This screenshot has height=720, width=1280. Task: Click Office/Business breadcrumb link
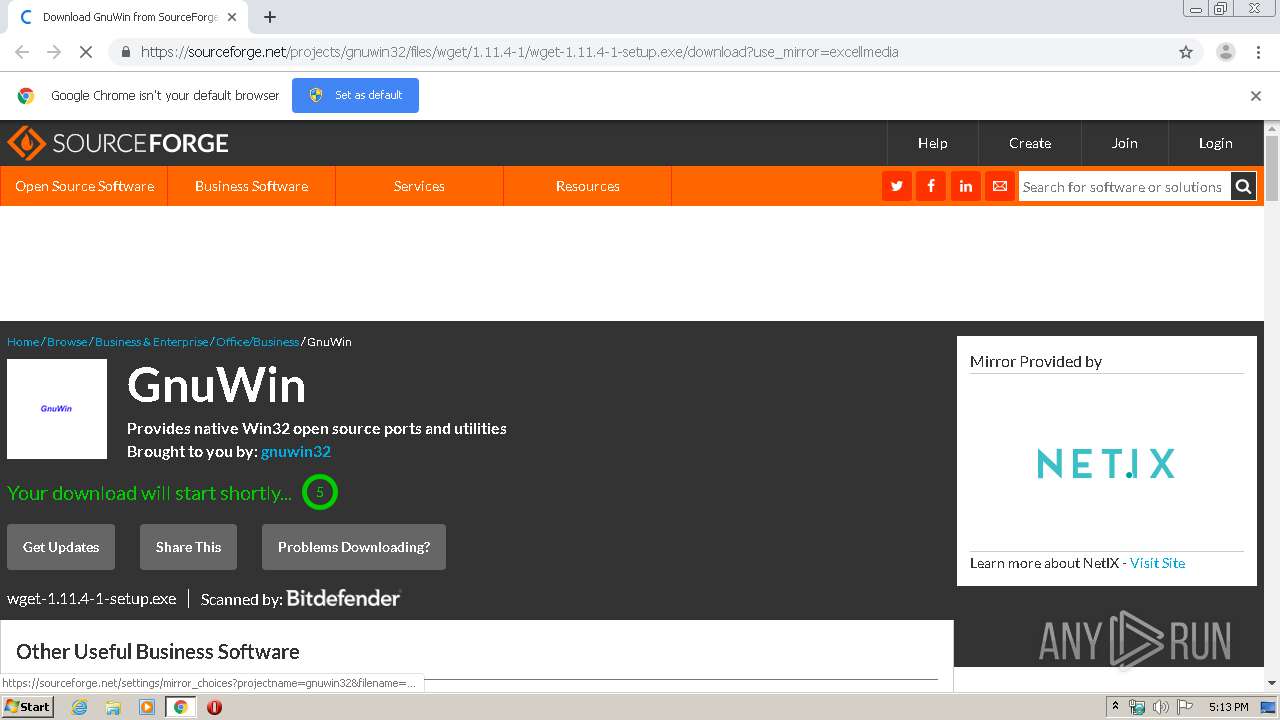pos(257,342)
